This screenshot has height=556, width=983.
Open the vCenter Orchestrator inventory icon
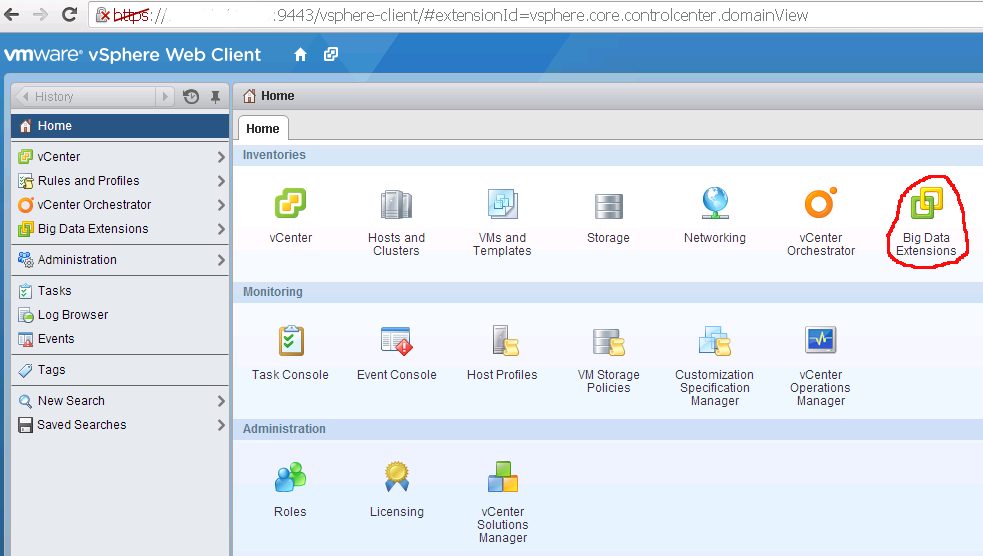point(820,205)
